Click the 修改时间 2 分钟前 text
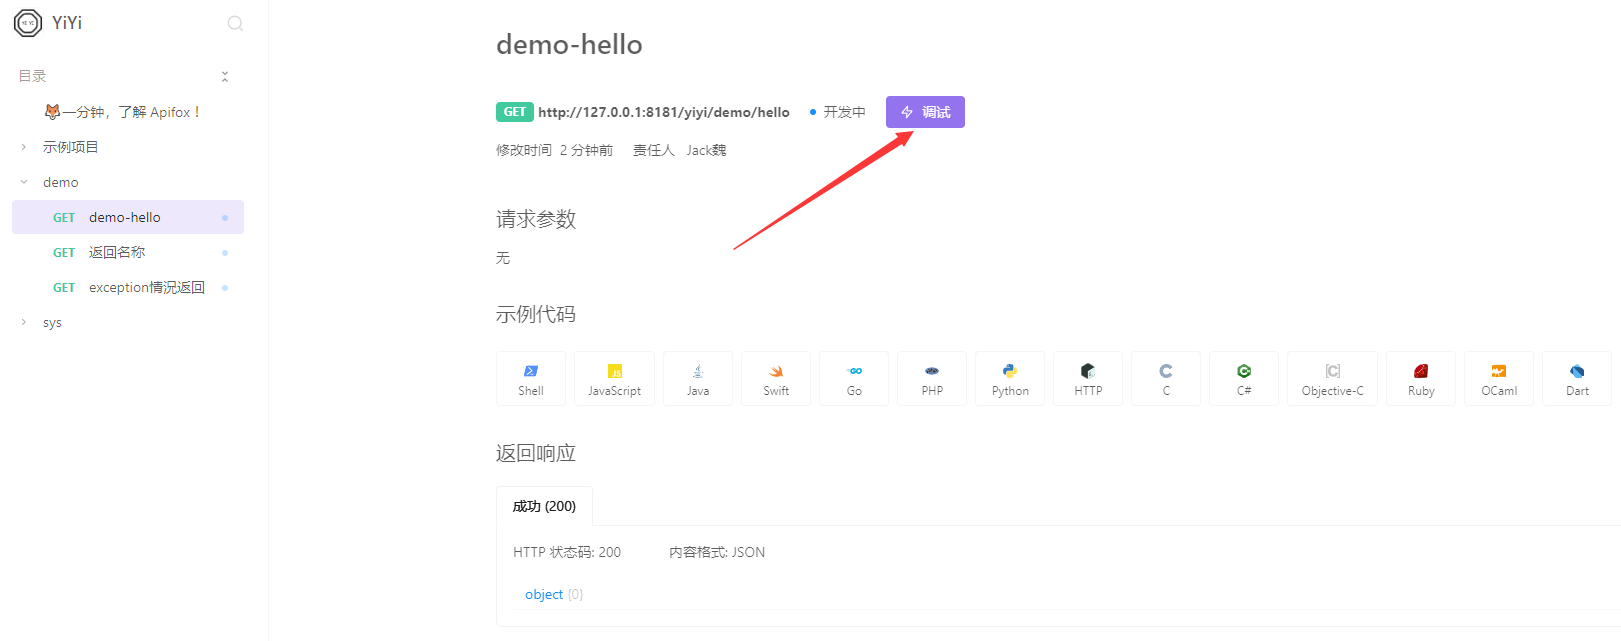 [x=554, y=150]
